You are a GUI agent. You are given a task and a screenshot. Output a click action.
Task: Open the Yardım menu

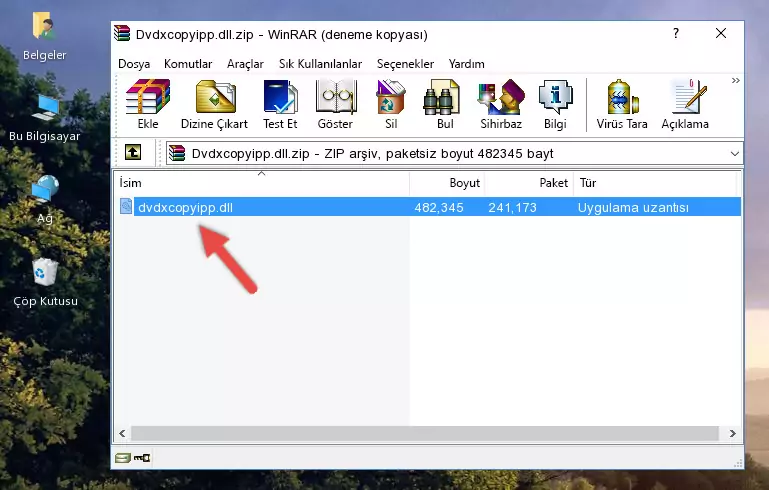466,64
